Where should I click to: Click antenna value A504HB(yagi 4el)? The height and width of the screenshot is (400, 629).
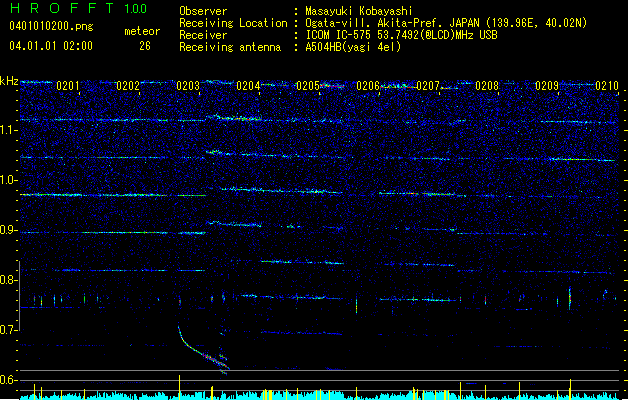pos(353,47)
